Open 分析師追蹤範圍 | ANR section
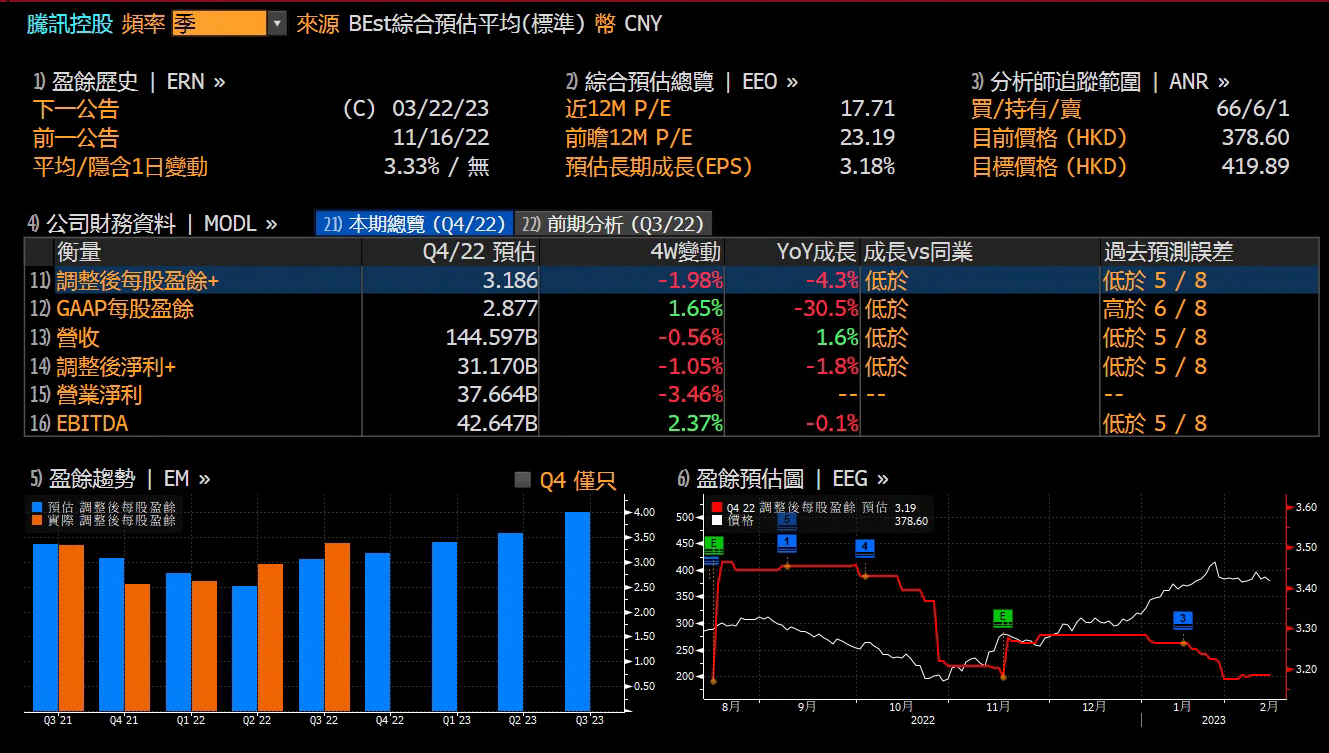The image size is (1329, 753). click(x=1100, y=82)
